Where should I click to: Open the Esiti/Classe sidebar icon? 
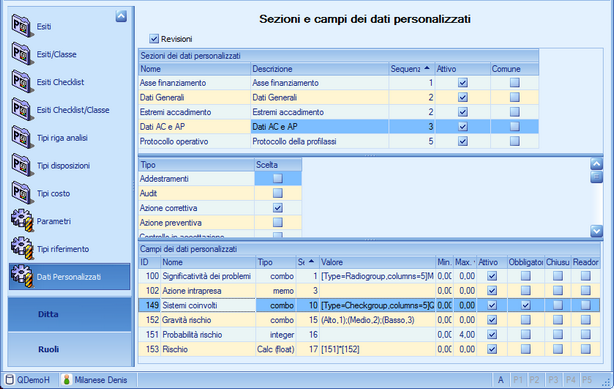pyautogui.click(x=21, y=54)
